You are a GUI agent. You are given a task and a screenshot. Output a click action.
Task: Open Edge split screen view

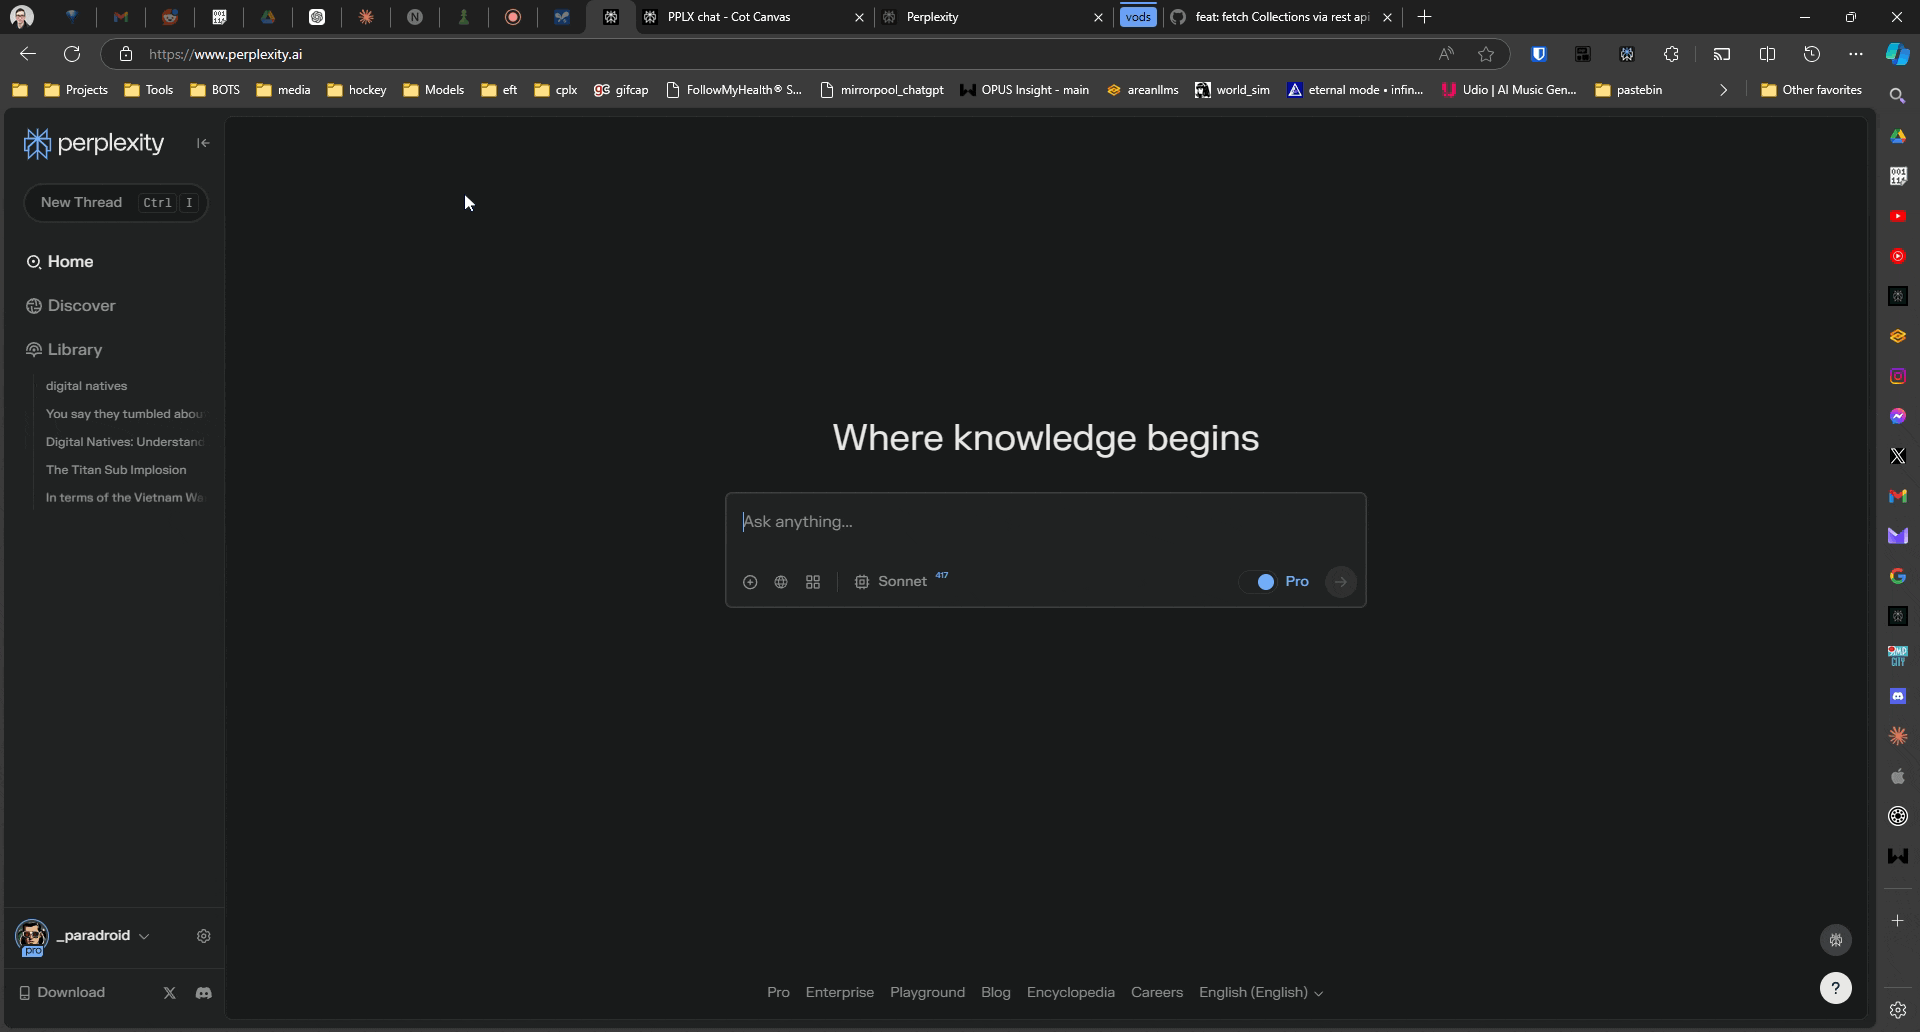click(x=1767, y=54)
